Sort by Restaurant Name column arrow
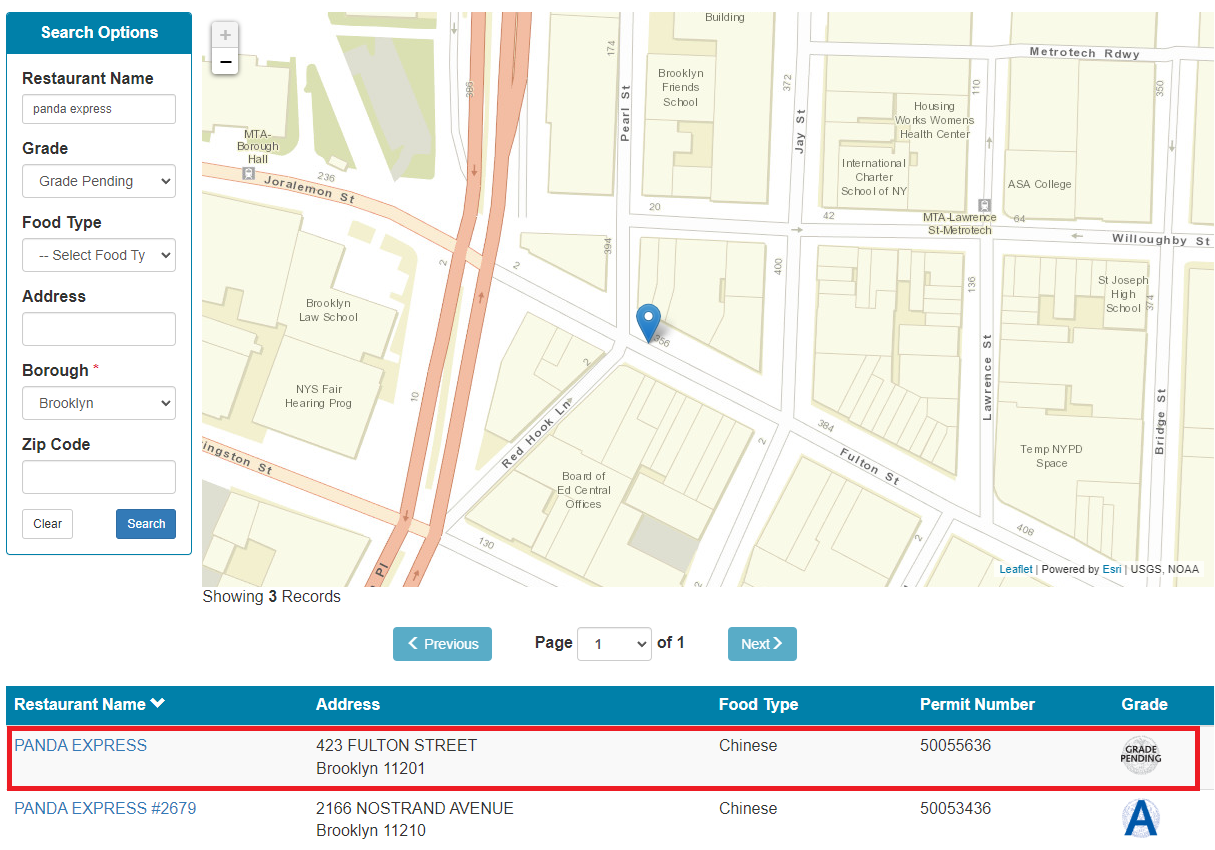Viewport: 1215px width, 850px height. tap(158, 704)
